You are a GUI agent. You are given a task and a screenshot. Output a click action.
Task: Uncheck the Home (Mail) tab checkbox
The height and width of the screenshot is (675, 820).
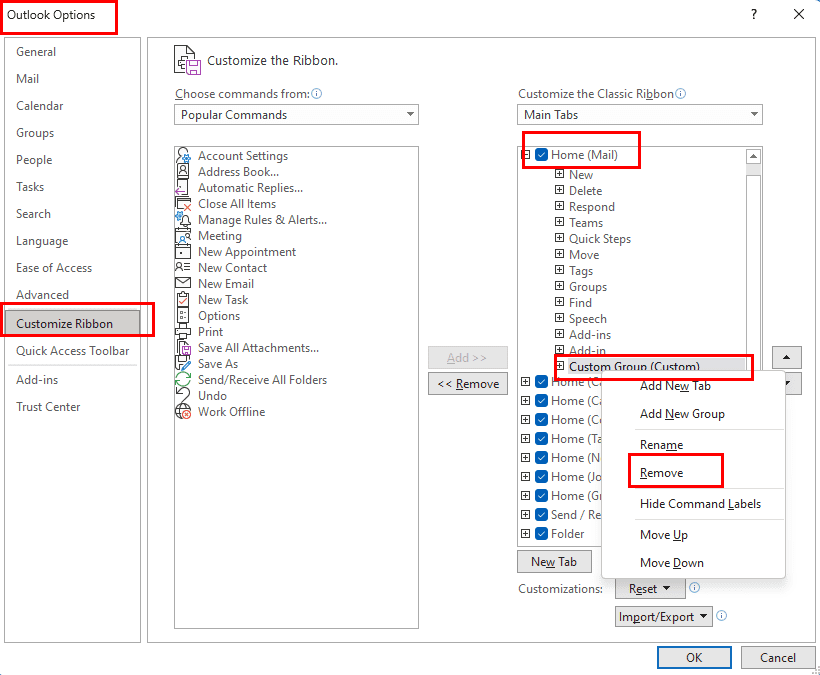541,155
